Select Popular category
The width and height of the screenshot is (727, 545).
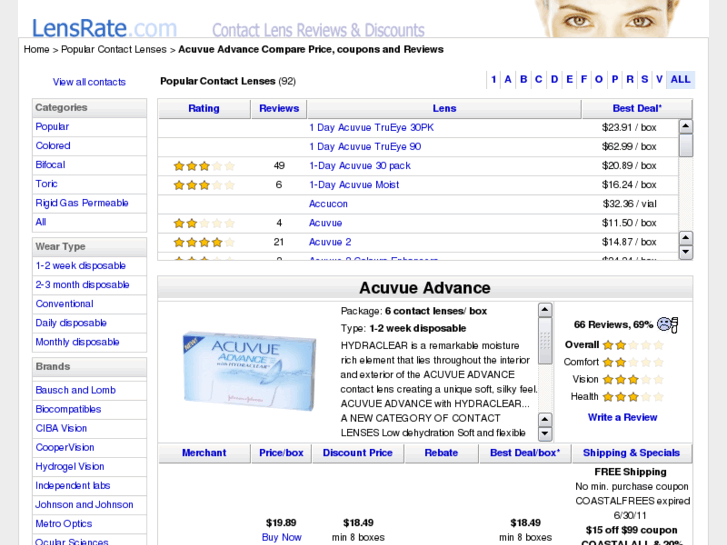click(52, 127)
